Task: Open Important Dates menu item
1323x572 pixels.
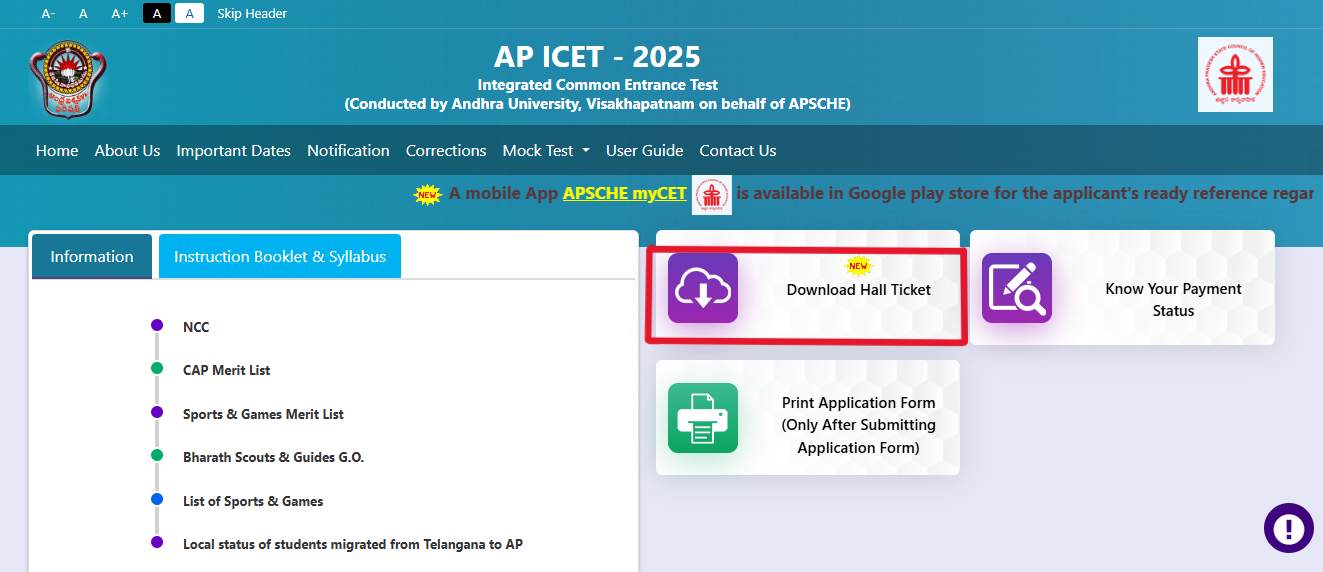Action: [x=234, y=150]
